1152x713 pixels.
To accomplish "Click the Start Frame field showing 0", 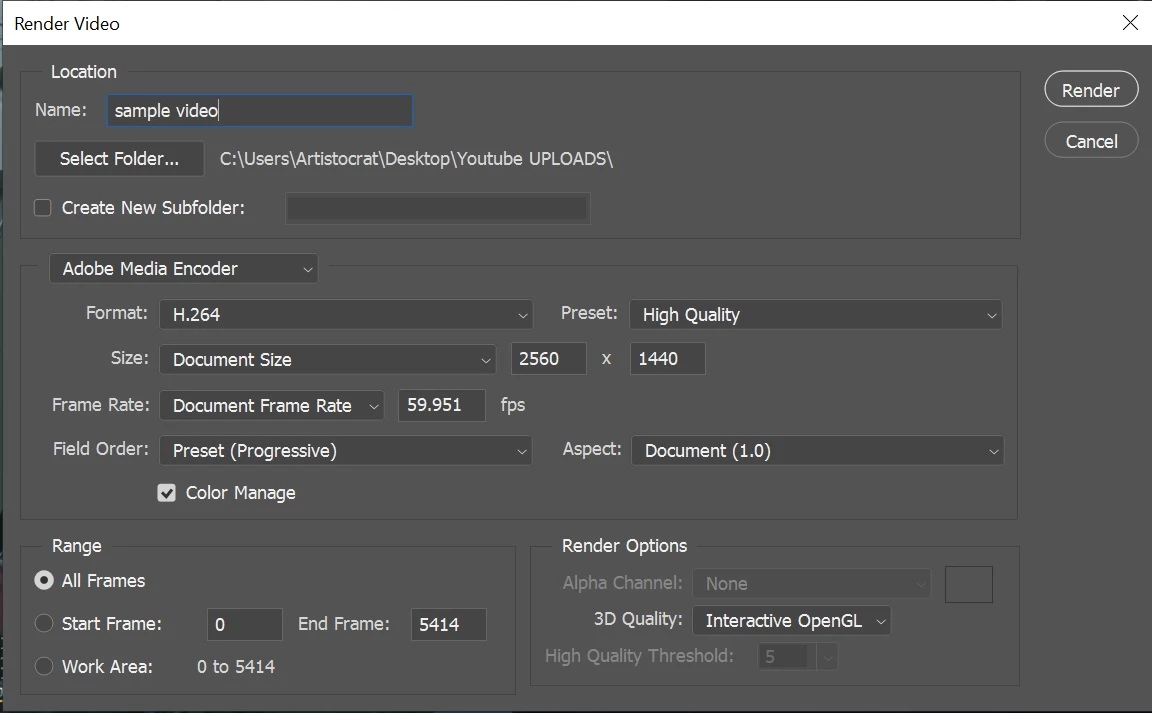I will pyautogui.click(x=245, y=624).
